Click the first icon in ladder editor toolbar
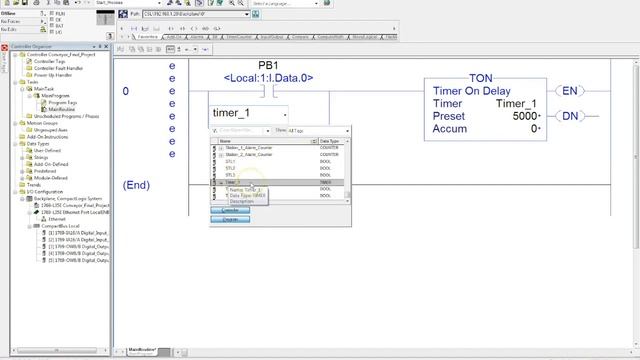This screenshot has width=640, height=360. coord(121,49)
